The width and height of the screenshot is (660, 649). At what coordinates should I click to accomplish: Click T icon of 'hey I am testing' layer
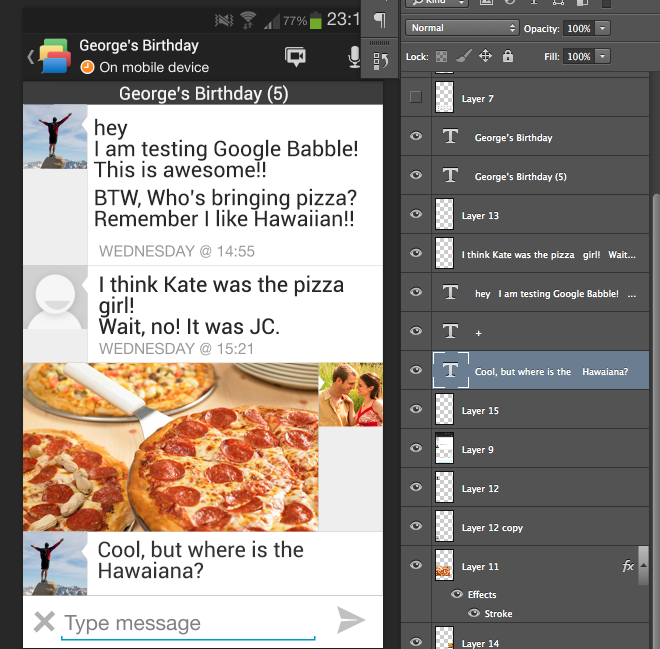450,292
